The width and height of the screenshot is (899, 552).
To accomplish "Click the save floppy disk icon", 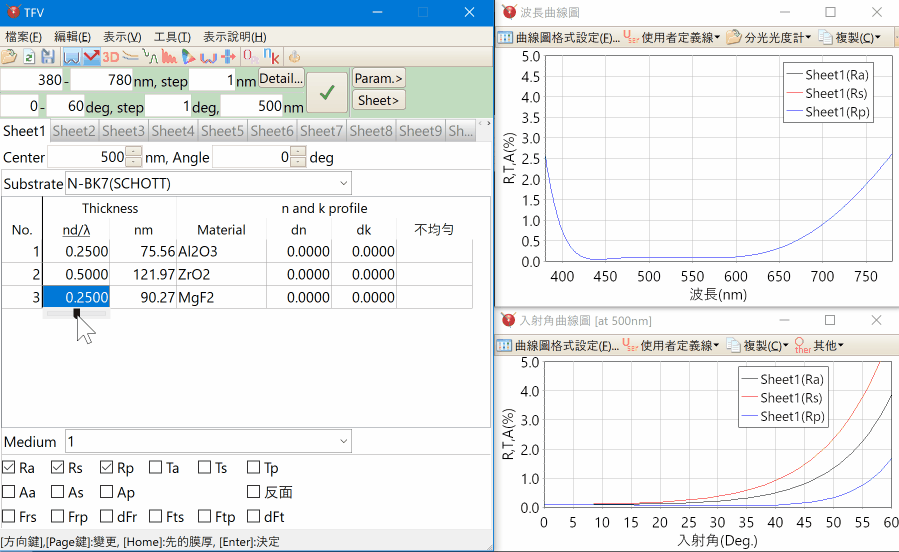I will 47,57.
